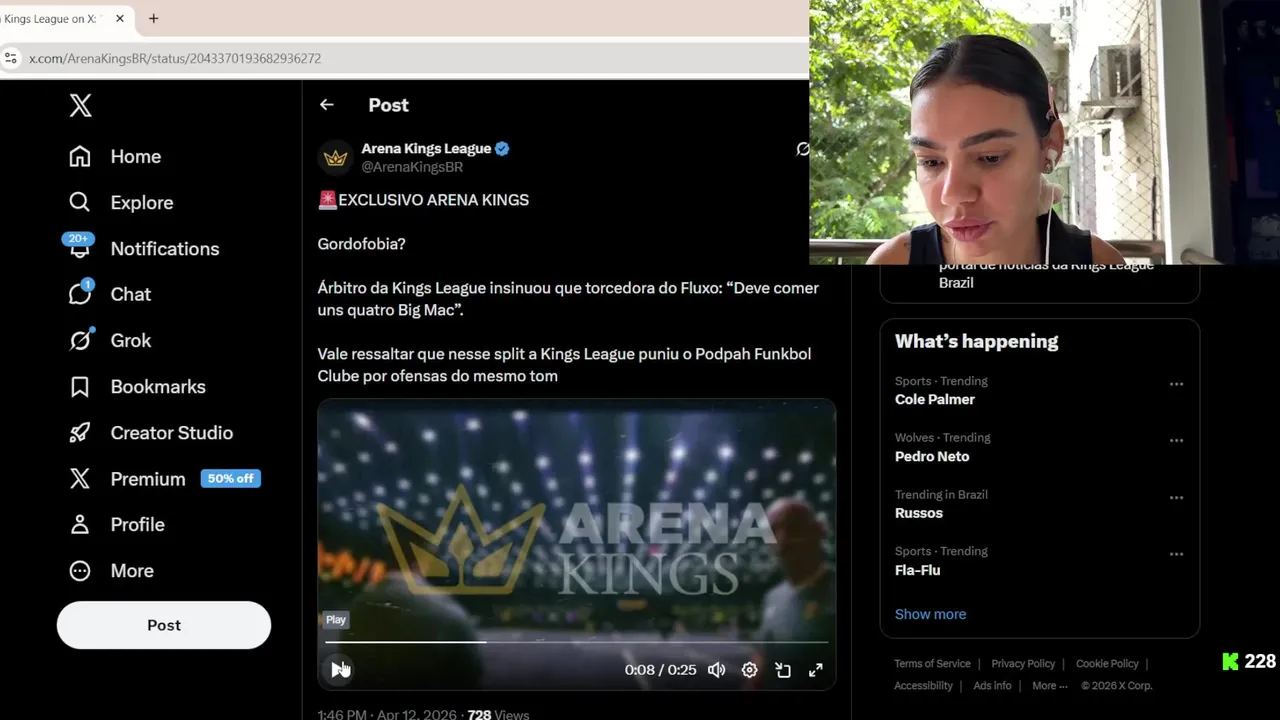Expand the video to fullscreen
The width and height of the screenshot is (1280, 720).
tap(816, 670)
